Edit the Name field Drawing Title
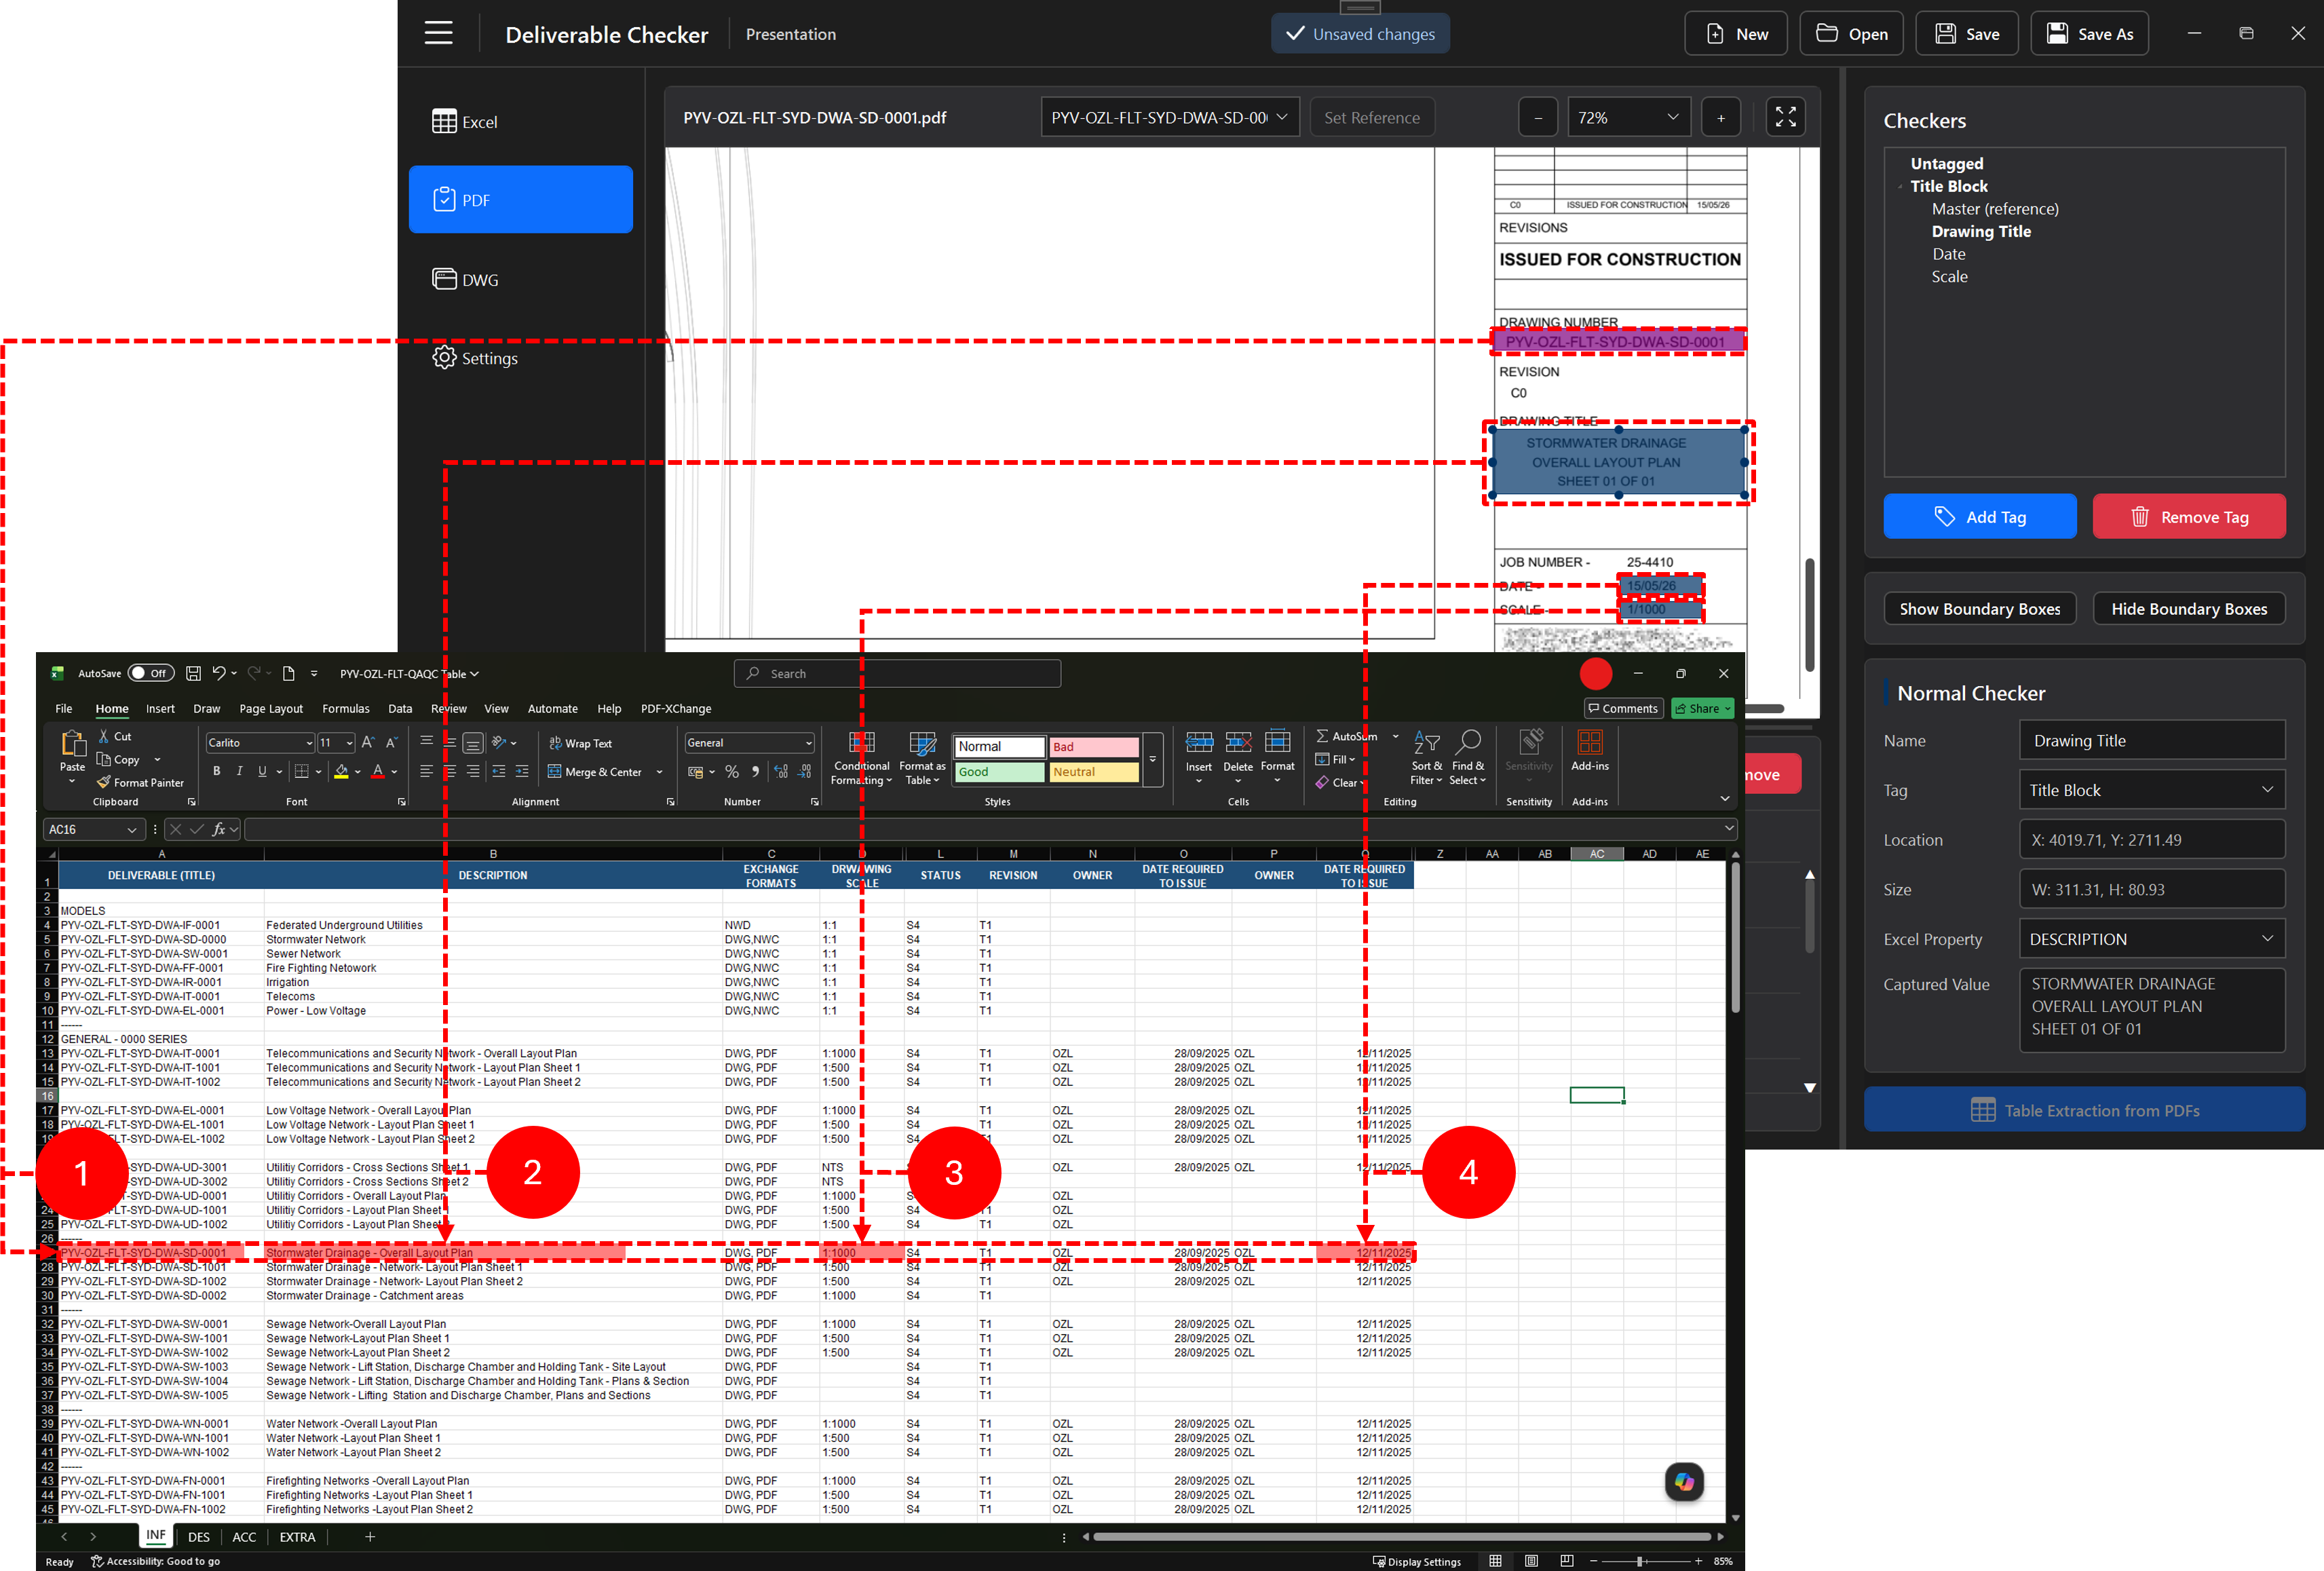 tap(2152, 740)
